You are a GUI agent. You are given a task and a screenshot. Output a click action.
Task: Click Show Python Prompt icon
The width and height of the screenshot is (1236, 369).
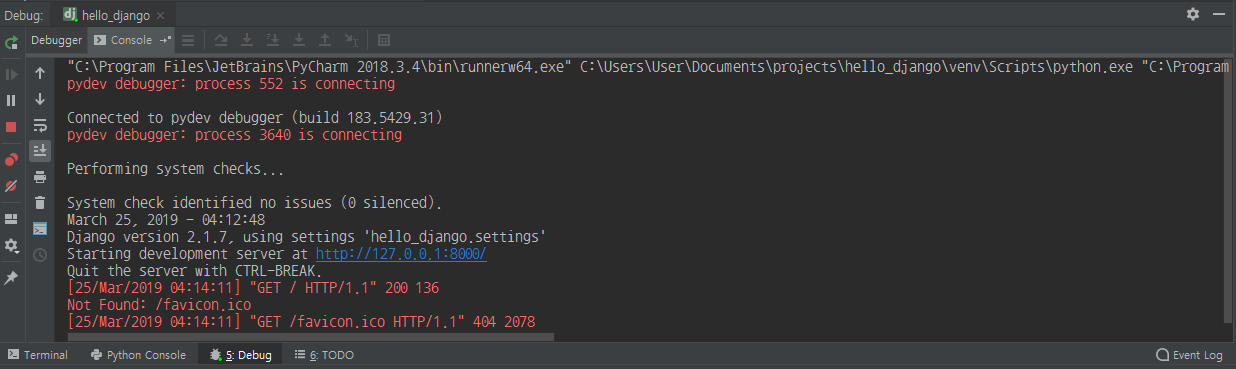[x=40, y=229]
